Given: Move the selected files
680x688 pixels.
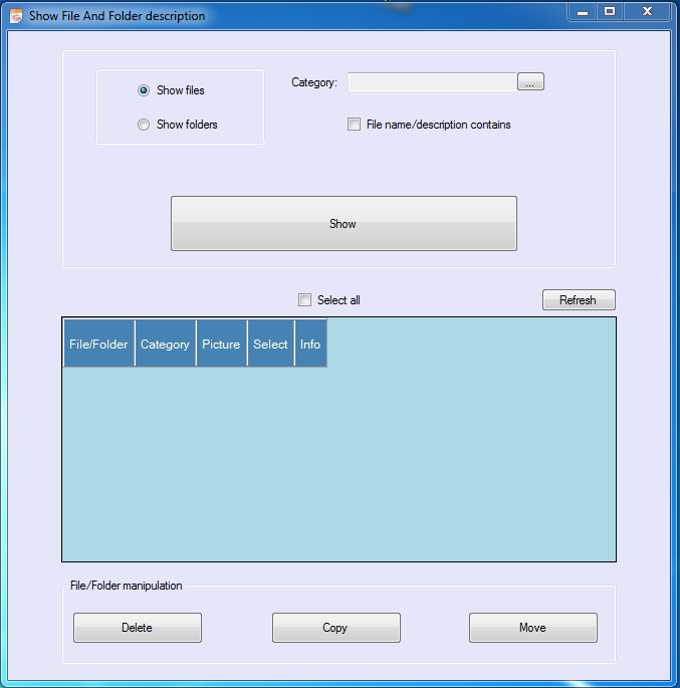Looking at the screenshot, I should (533, 628).
